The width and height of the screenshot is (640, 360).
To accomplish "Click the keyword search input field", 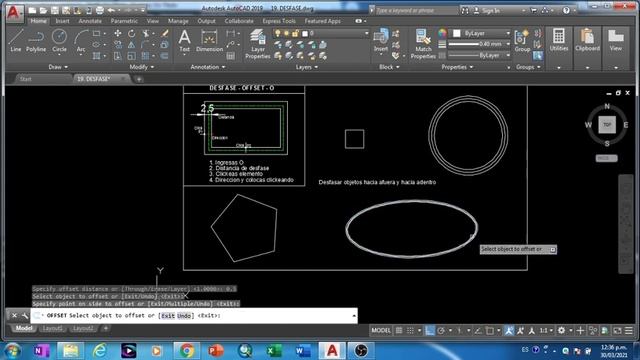I will [x=416, y=11].
